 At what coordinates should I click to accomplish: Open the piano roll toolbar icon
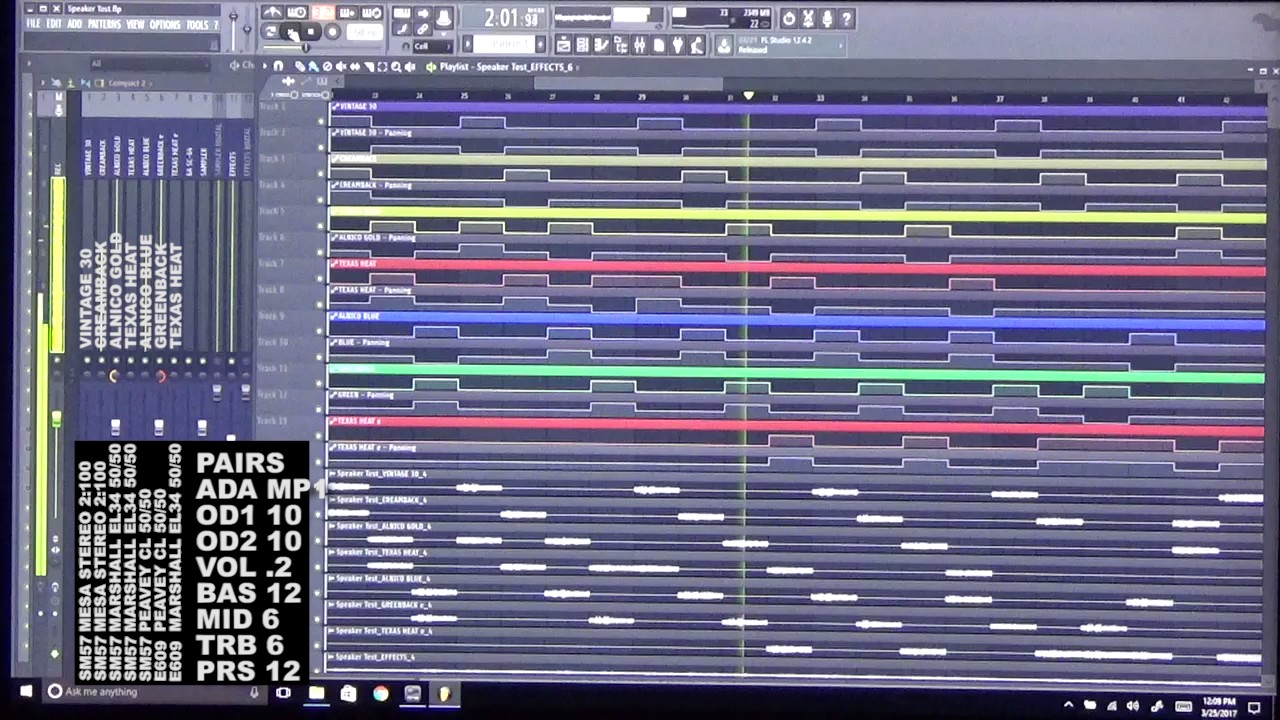point(601,45)
